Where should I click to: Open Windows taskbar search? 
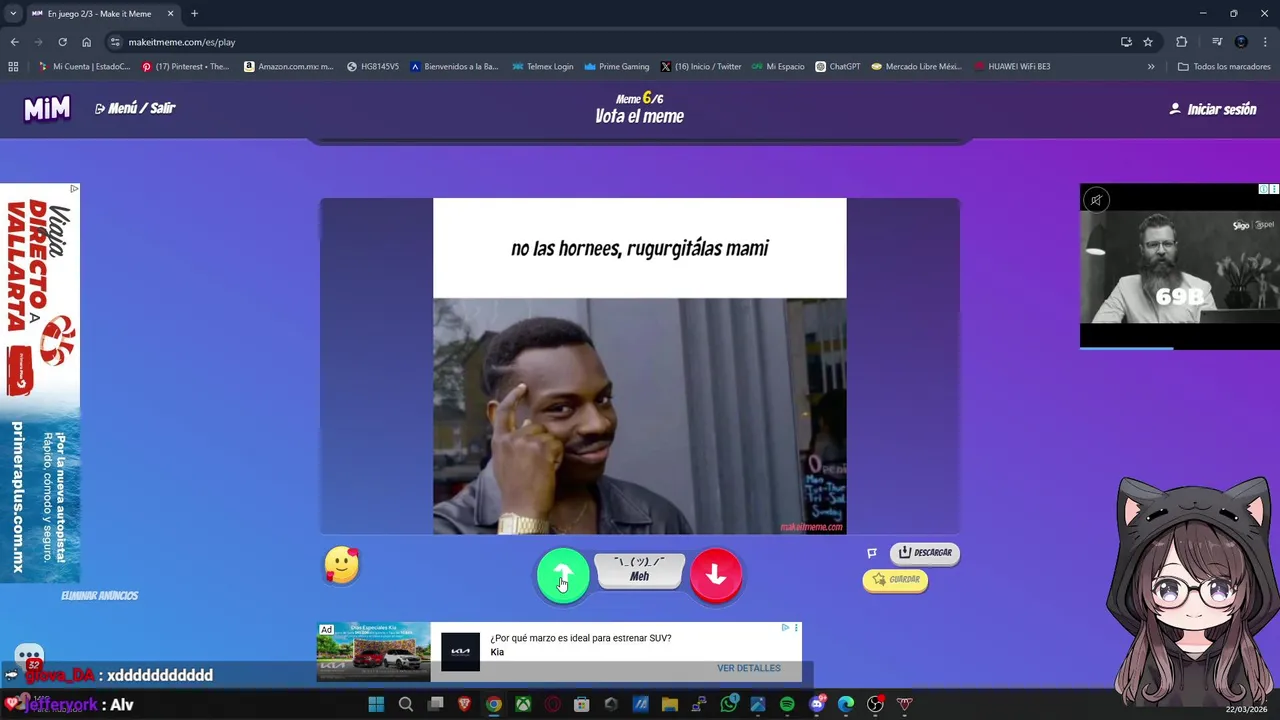click(x=405, y=705)
